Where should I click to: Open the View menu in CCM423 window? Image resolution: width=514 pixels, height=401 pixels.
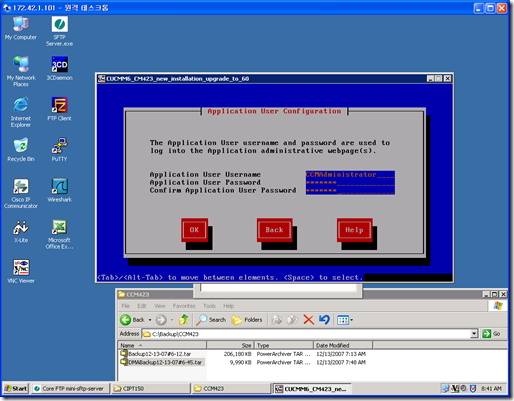coord(160,306)
